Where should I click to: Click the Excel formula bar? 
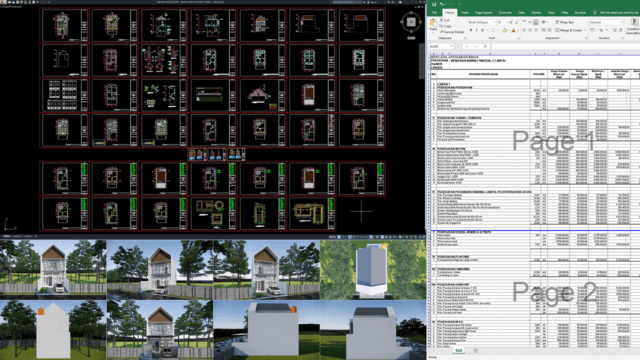pos(565,47)
